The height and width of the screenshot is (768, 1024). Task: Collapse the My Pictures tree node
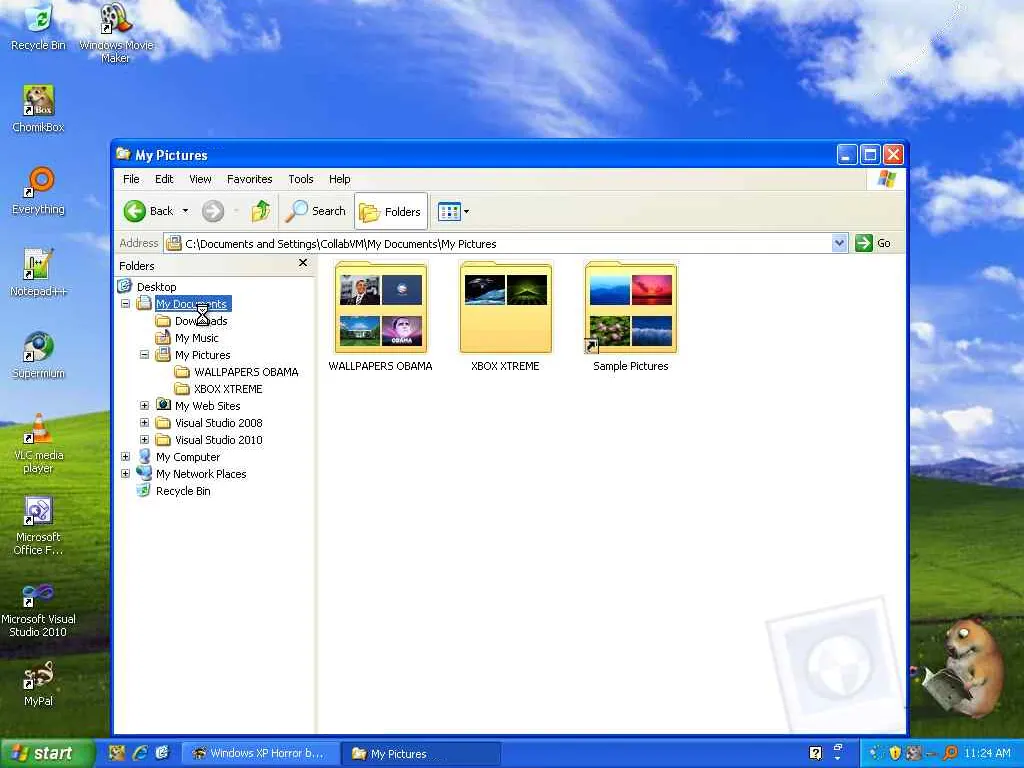[x=144, y=355]
